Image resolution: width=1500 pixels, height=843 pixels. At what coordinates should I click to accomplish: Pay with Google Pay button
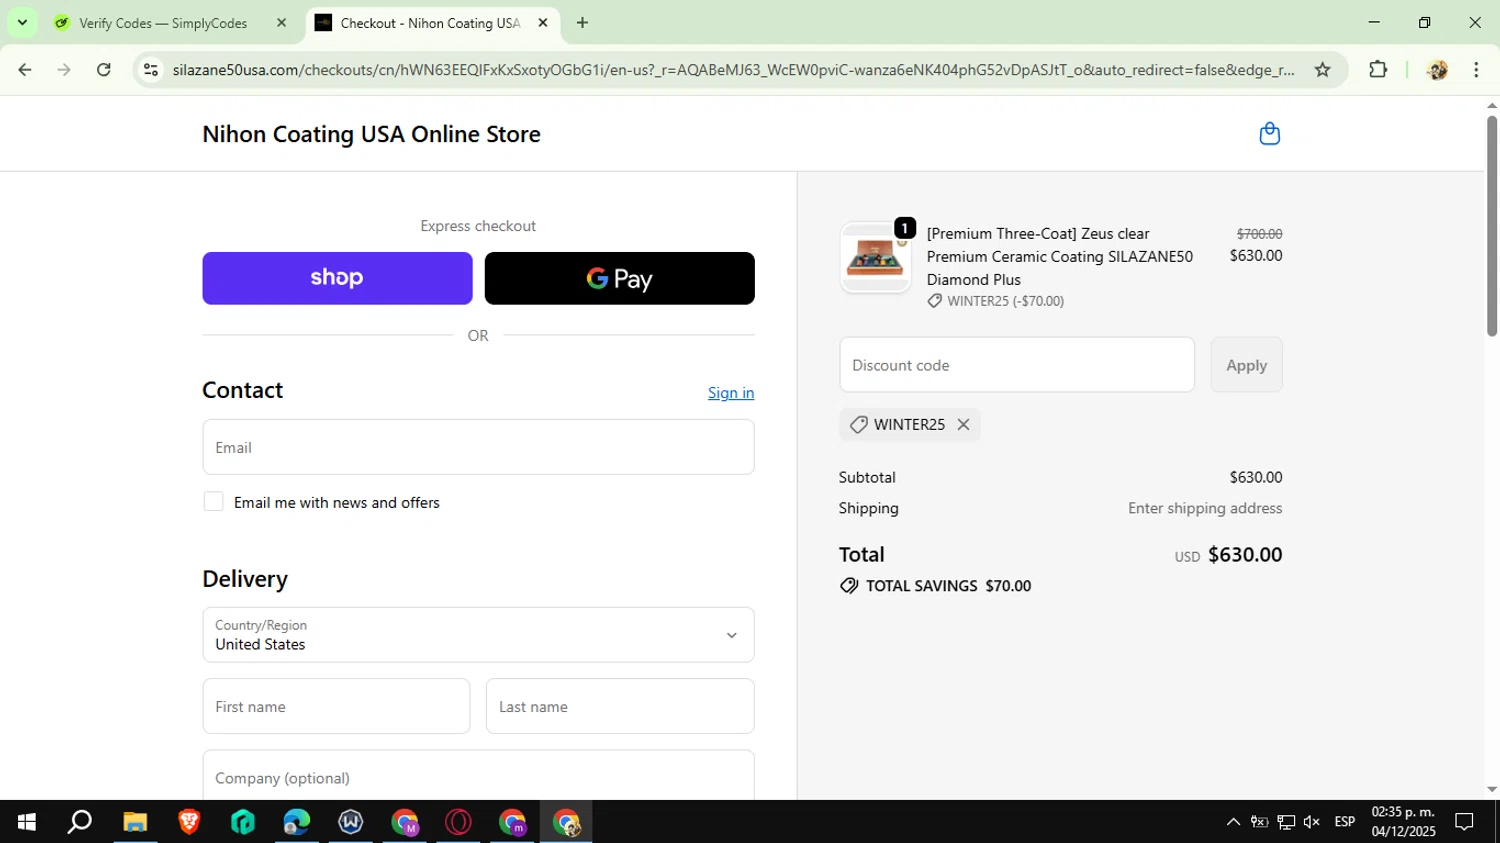tap(619, 278)
